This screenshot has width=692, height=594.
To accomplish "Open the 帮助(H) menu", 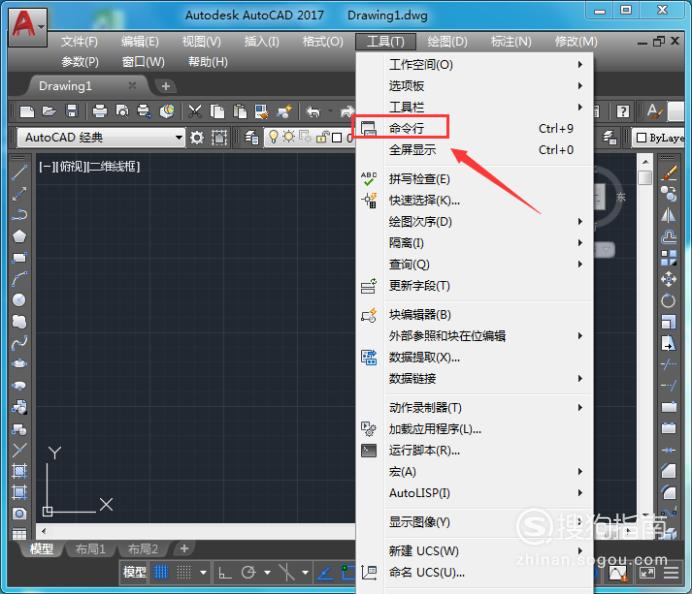I will [x=208, y=62].
